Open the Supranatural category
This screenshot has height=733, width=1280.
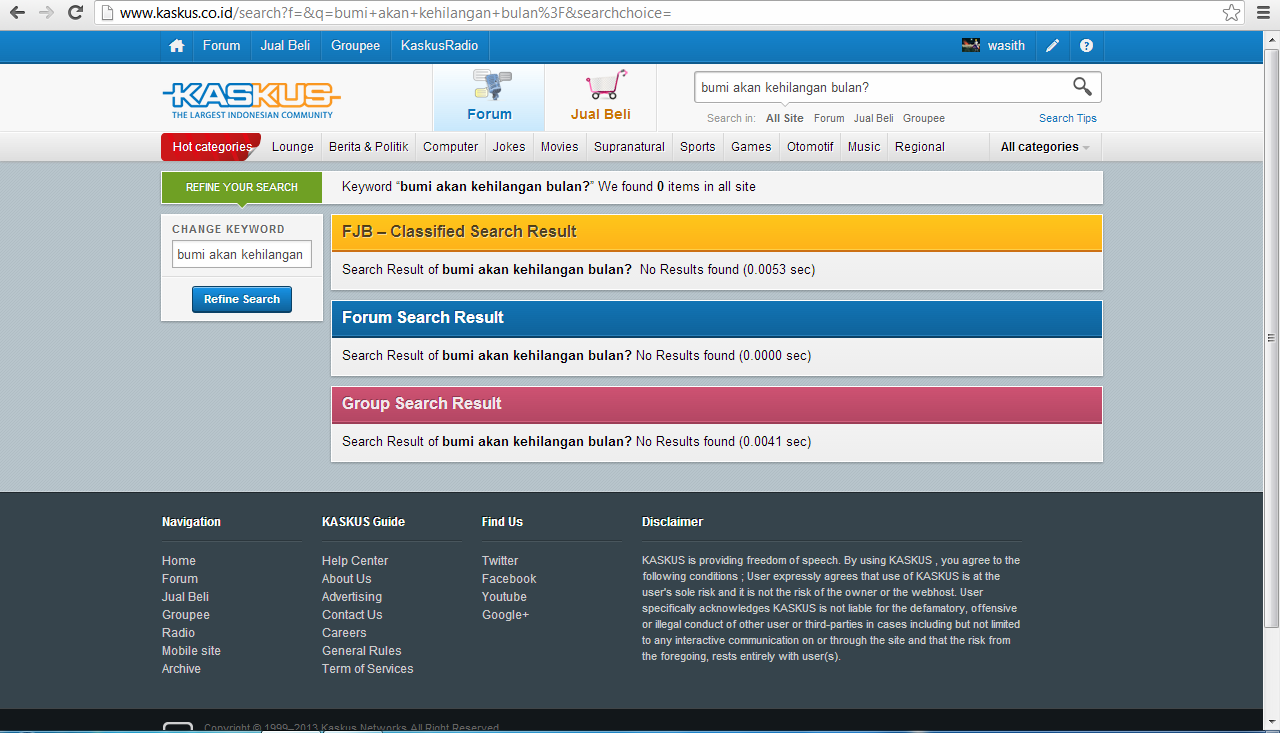tap(629, 147)
